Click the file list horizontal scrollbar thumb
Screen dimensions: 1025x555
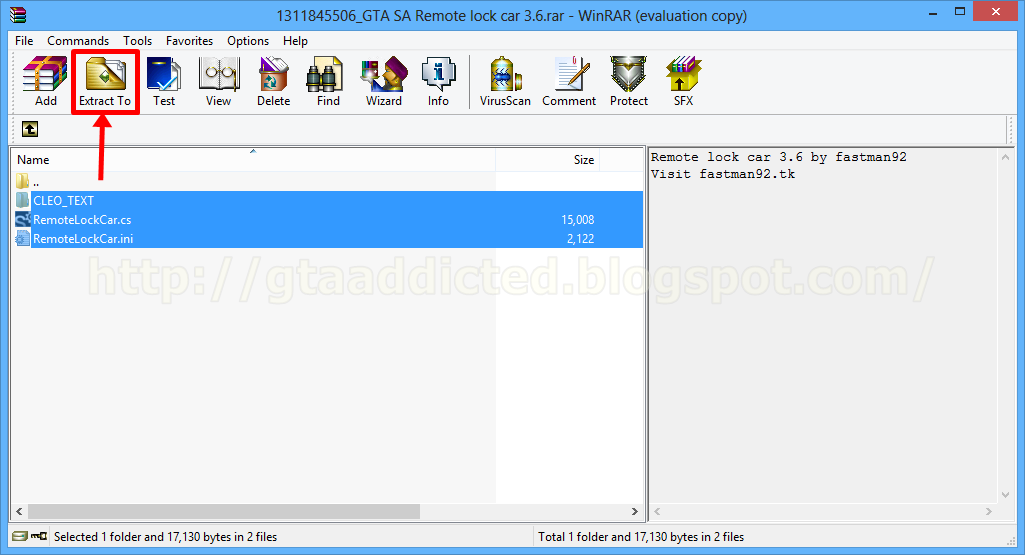tap(224, 511)
